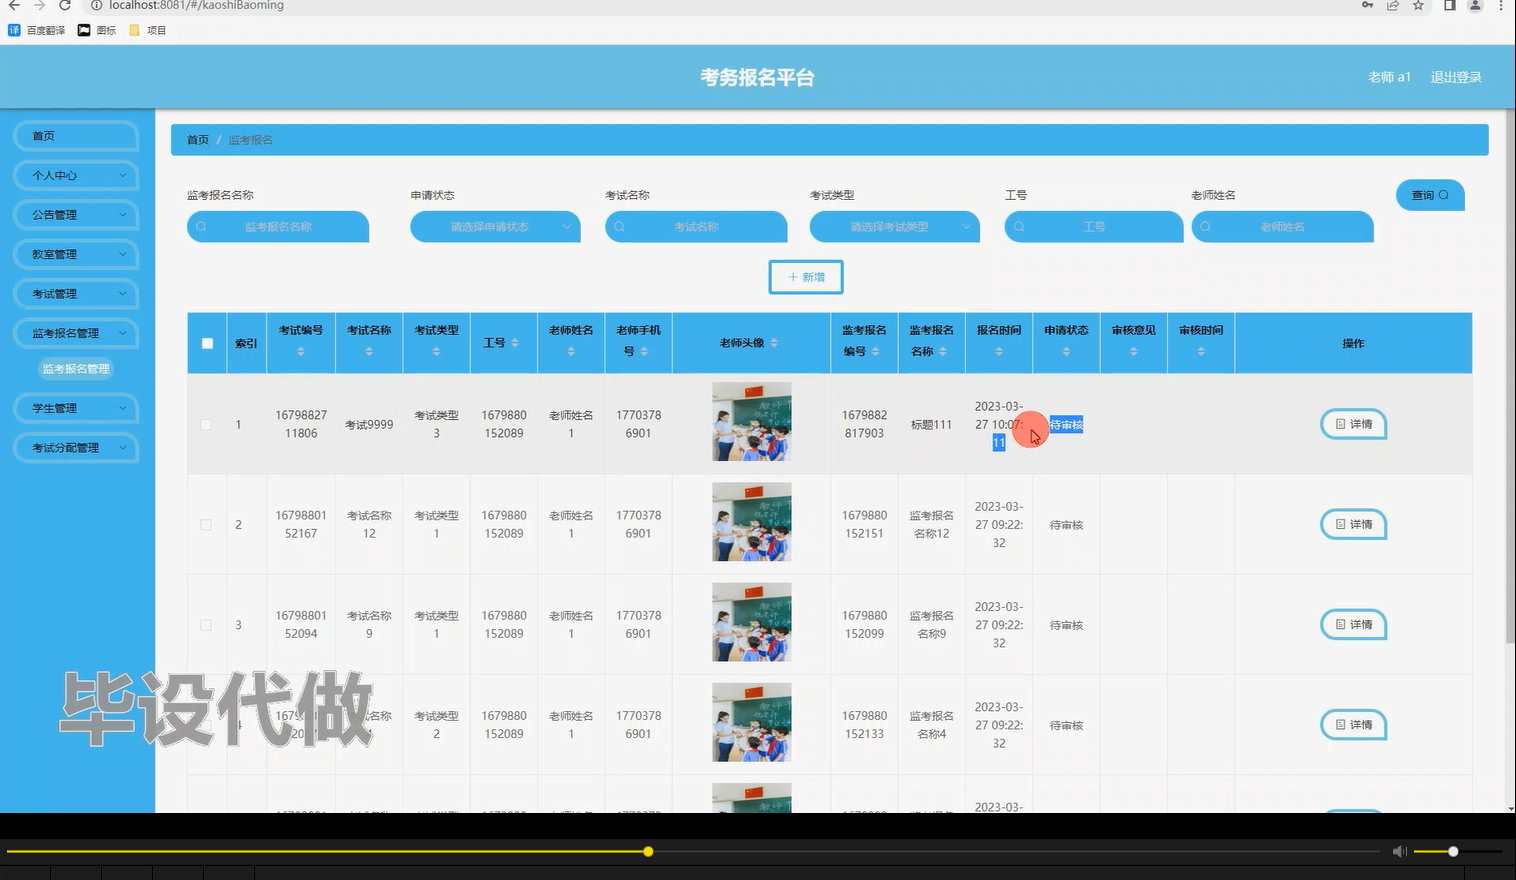Click the 待审核 status link in row 1
The width and height of the screenshot is (1516, 880).
tap(1066, 424)
